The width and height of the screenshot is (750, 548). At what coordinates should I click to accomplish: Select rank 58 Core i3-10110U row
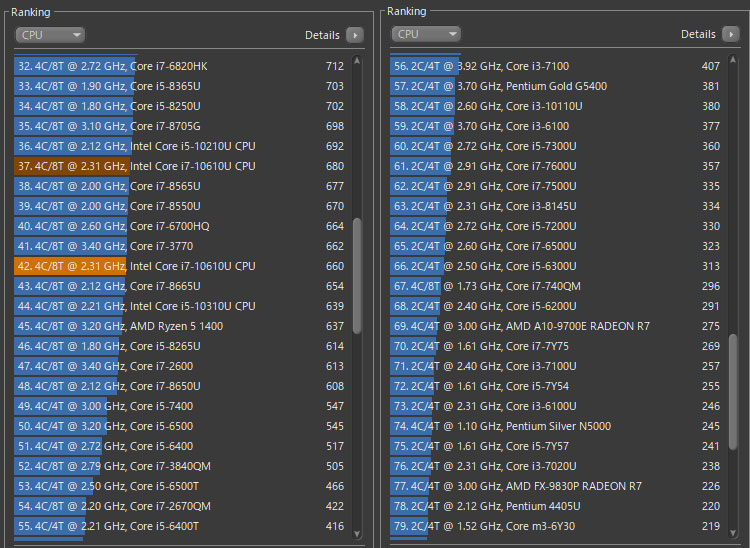pos(557,106)
